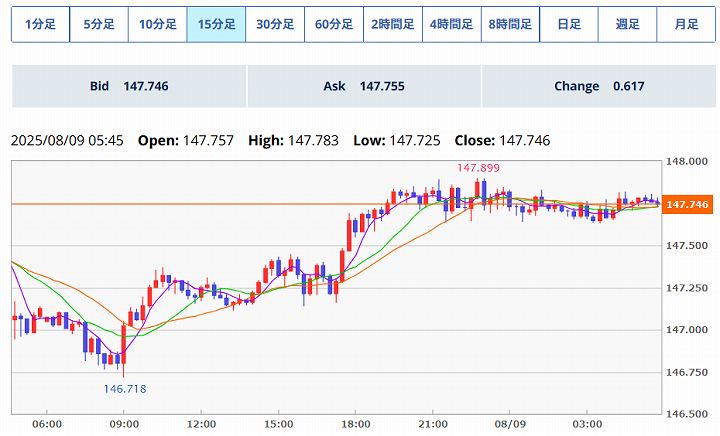Switch to the daily 日足 tab

point(569,24)
